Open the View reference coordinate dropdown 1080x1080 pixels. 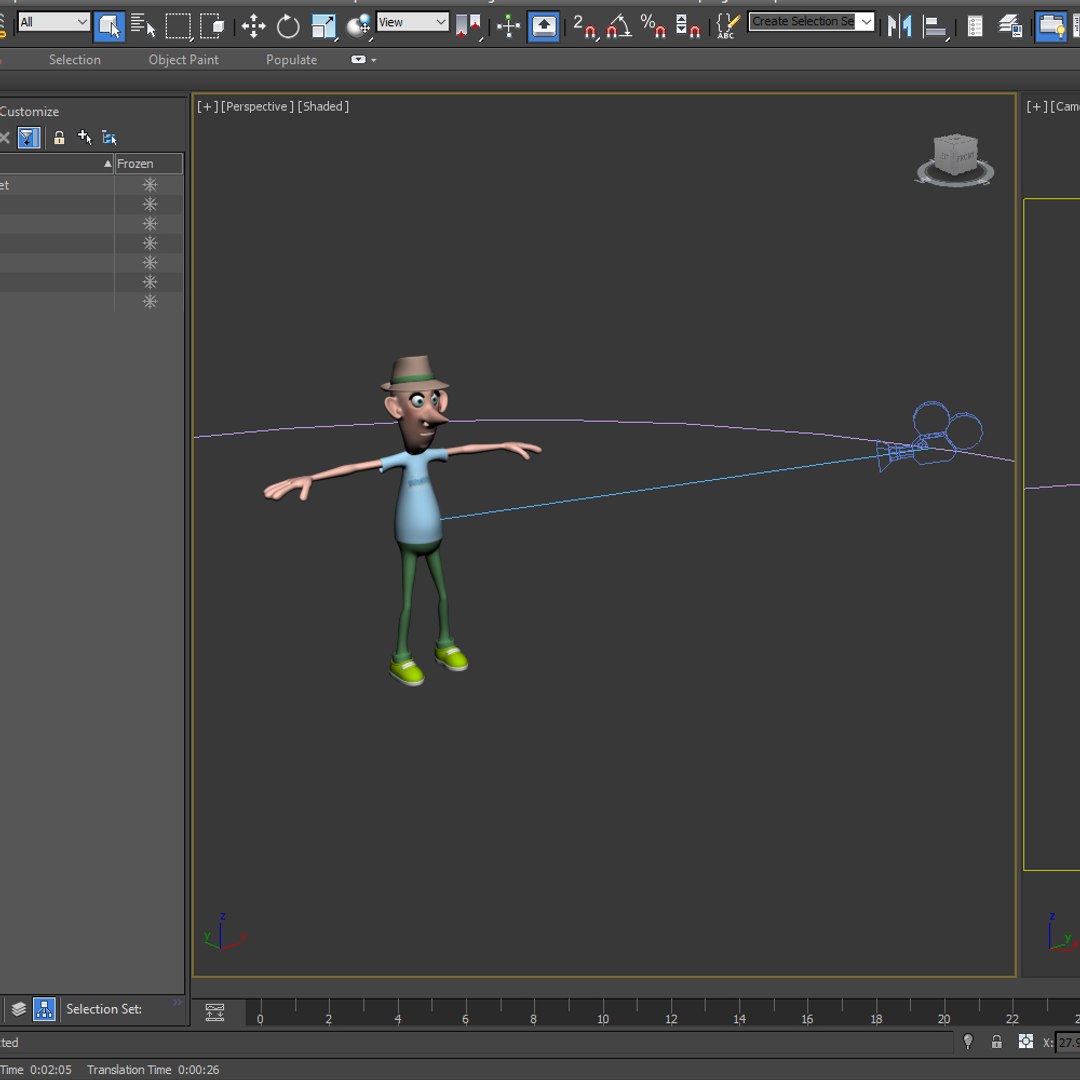point(412,22)
